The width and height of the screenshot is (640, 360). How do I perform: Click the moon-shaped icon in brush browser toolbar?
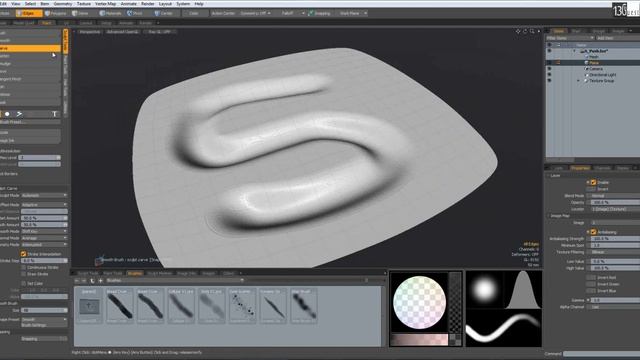(x=92, y=280)
